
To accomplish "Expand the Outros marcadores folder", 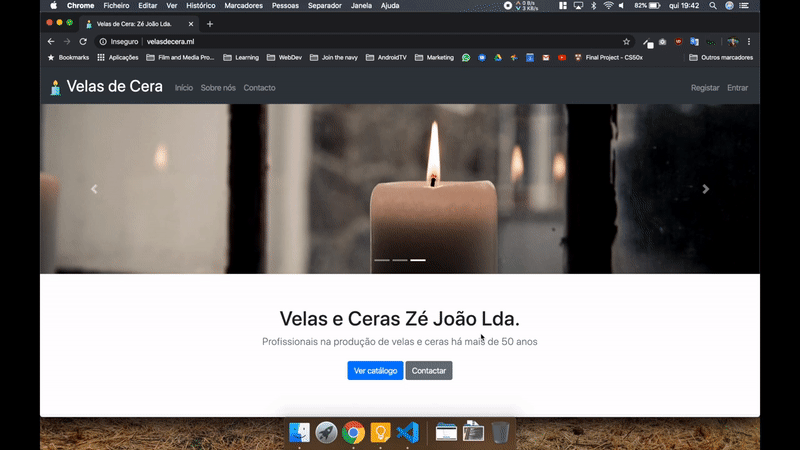I will (721, 58).
